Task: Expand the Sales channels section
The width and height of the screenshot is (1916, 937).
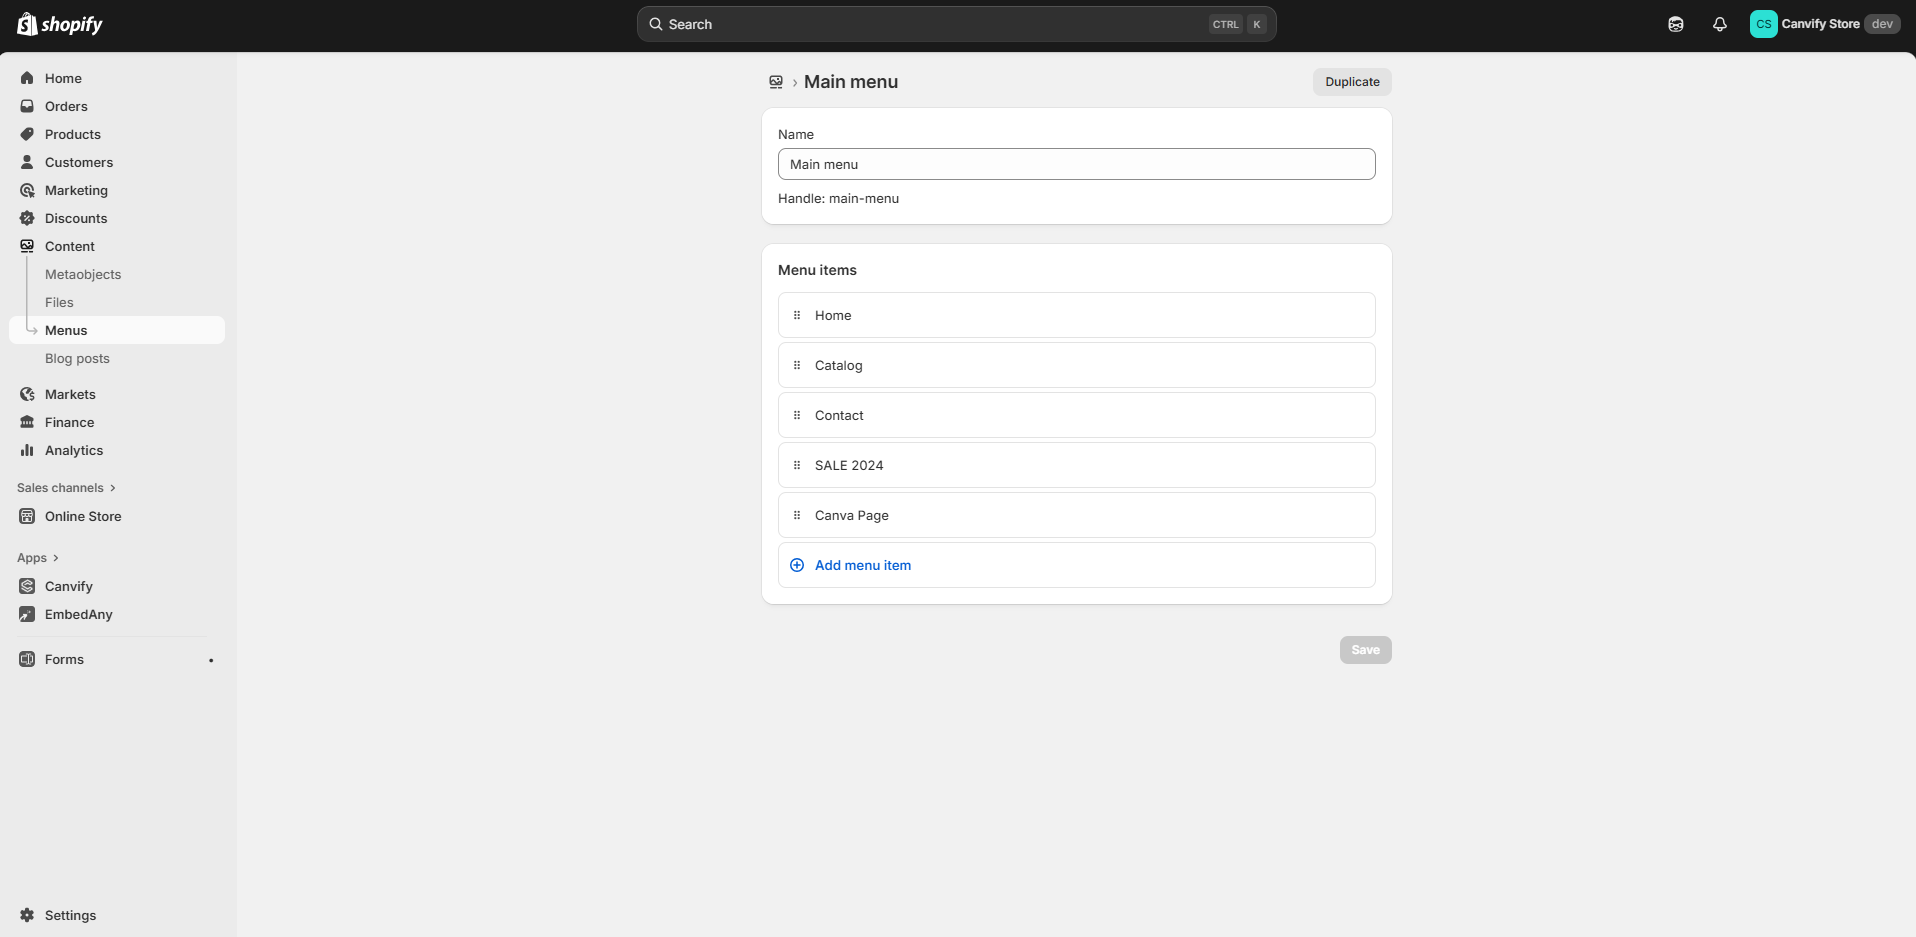Action: point(65,488)
